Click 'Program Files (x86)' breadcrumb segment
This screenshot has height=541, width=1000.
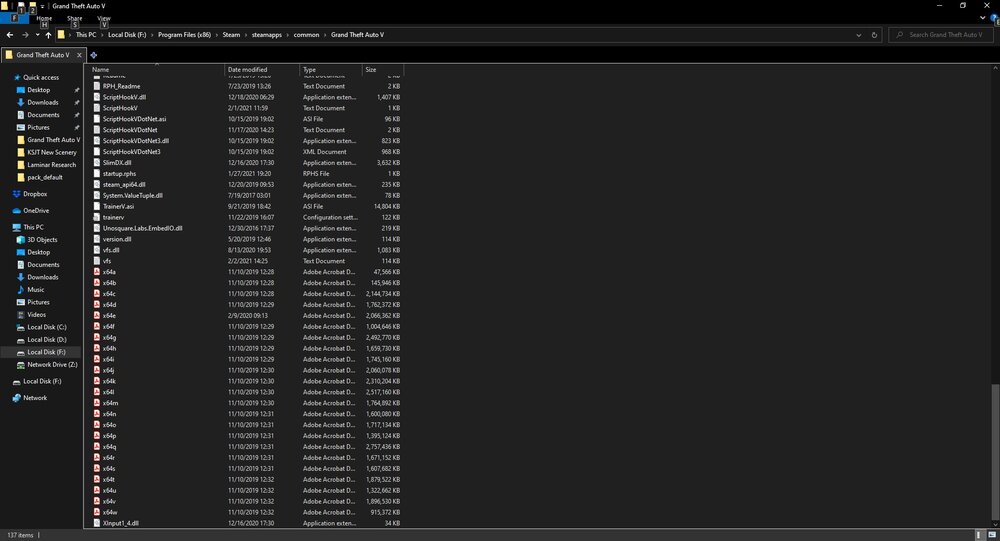pyautogui.click(x=184, y=35)
